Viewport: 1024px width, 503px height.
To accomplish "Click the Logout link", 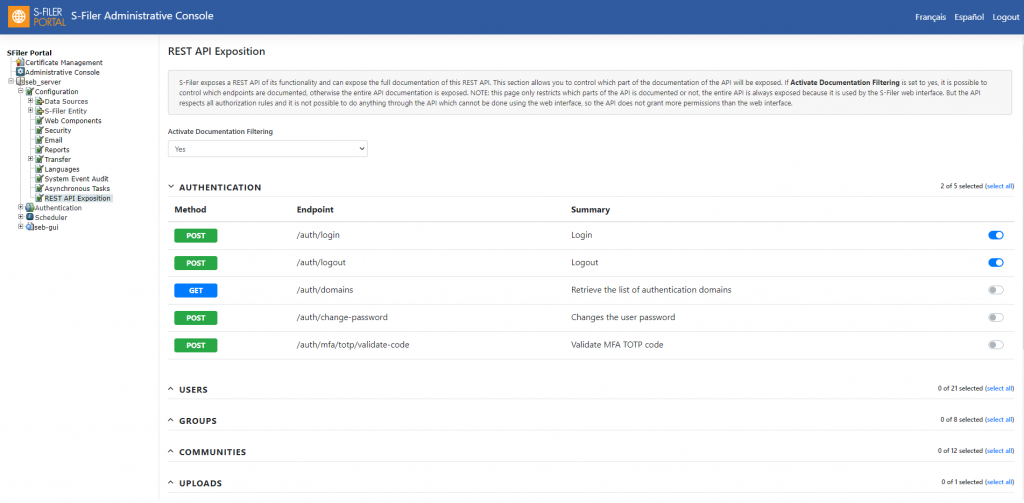I will tap(1006, 18).
